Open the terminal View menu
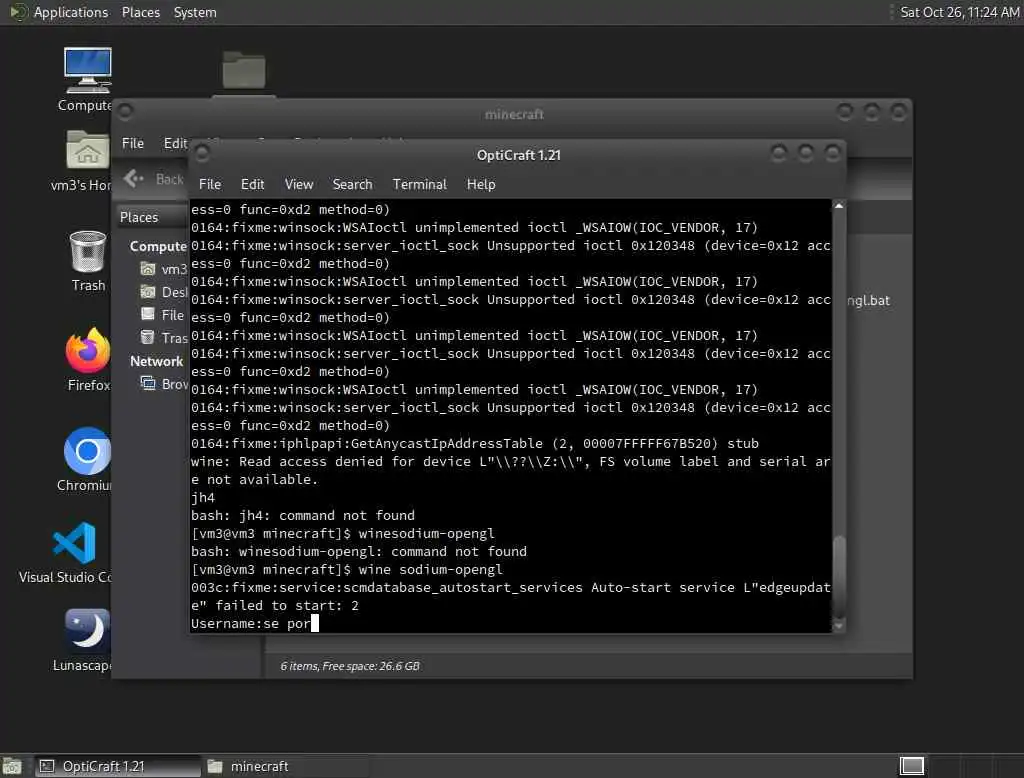This screenshot has width=1024, height=778. click(x=298, y=184)
